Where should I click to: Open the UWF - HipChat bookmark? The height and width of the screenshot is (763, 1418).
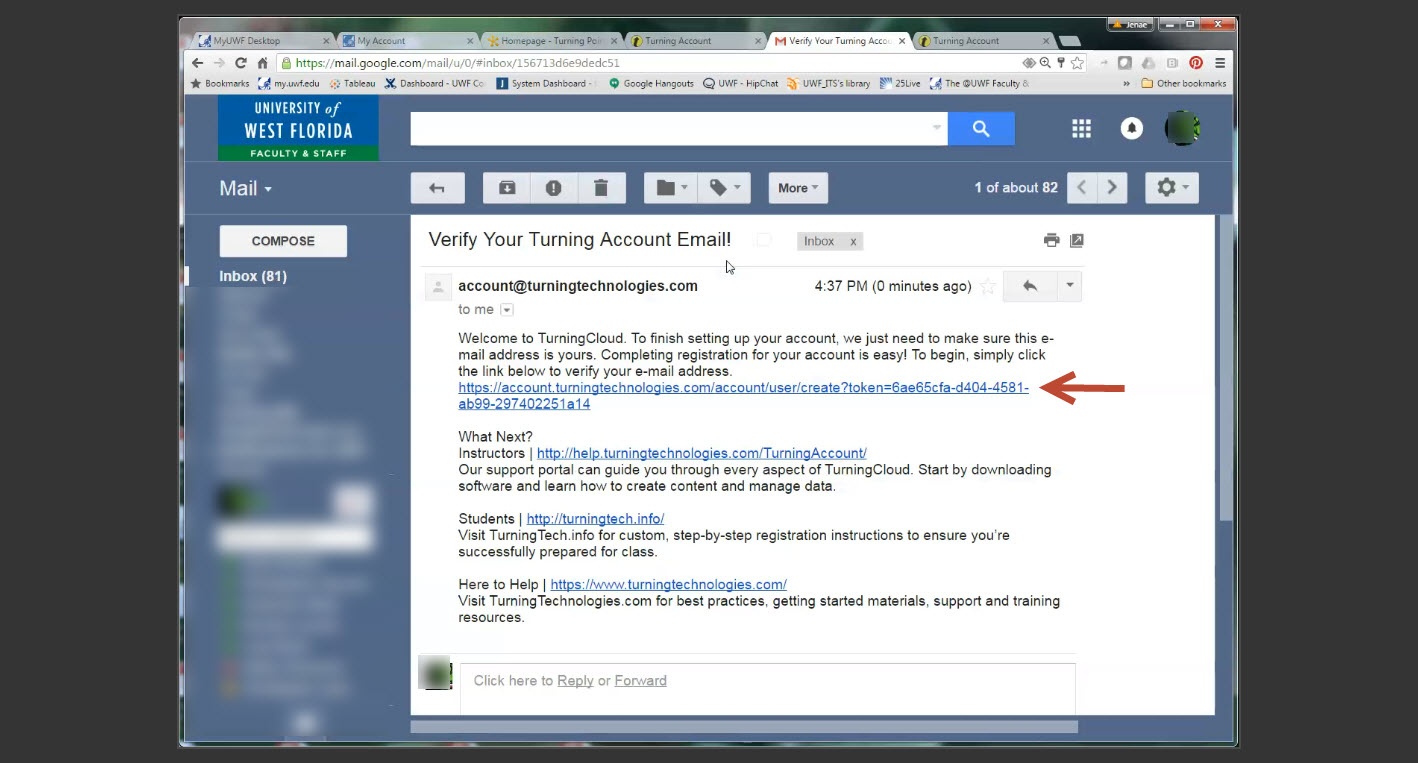(x=741, y=84)
